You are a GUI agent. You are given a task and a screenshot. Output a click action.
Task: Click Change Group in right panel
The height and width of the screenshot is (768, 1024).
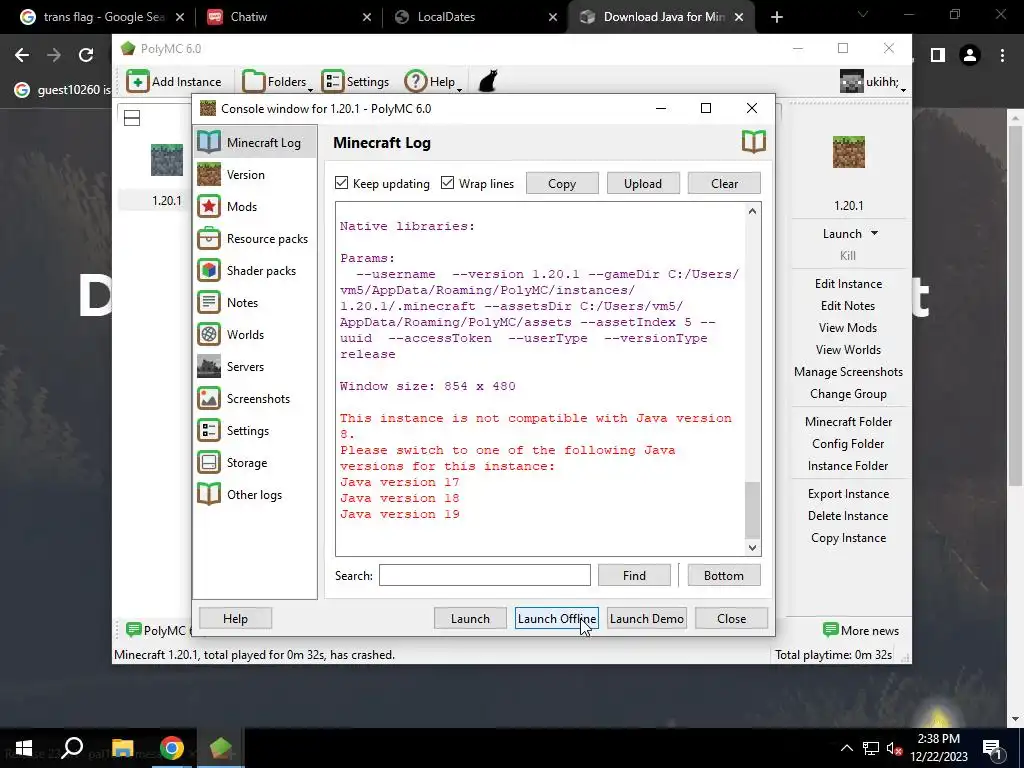pos(848,394)
